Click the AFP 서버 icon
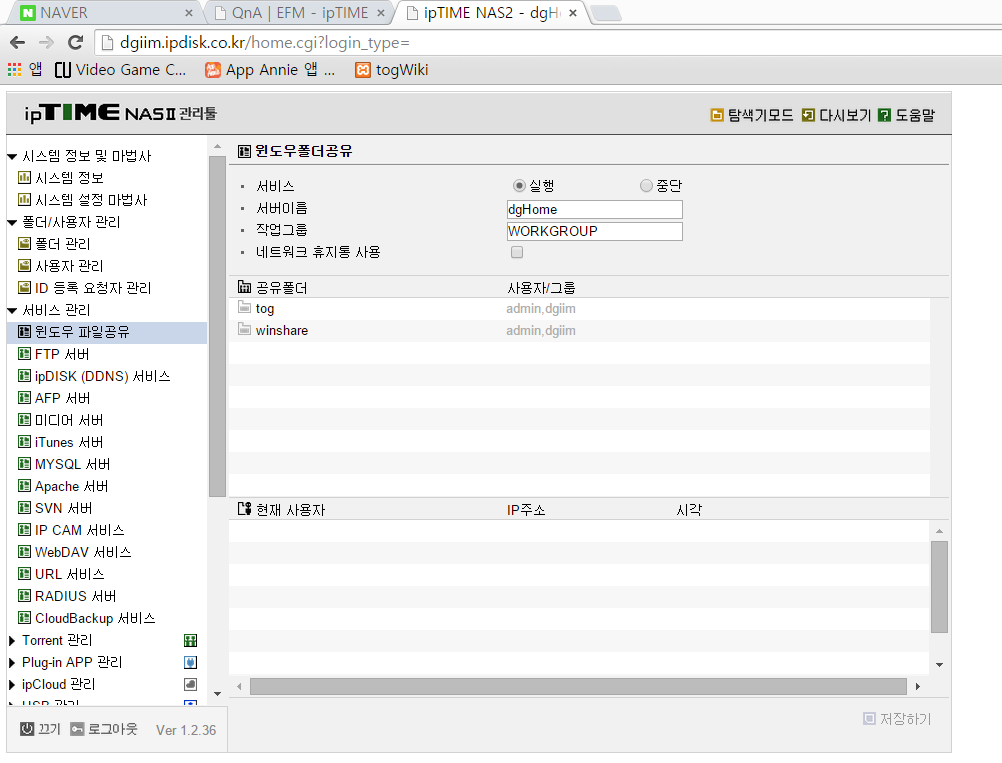1002x763 pixels. [24, 398]
